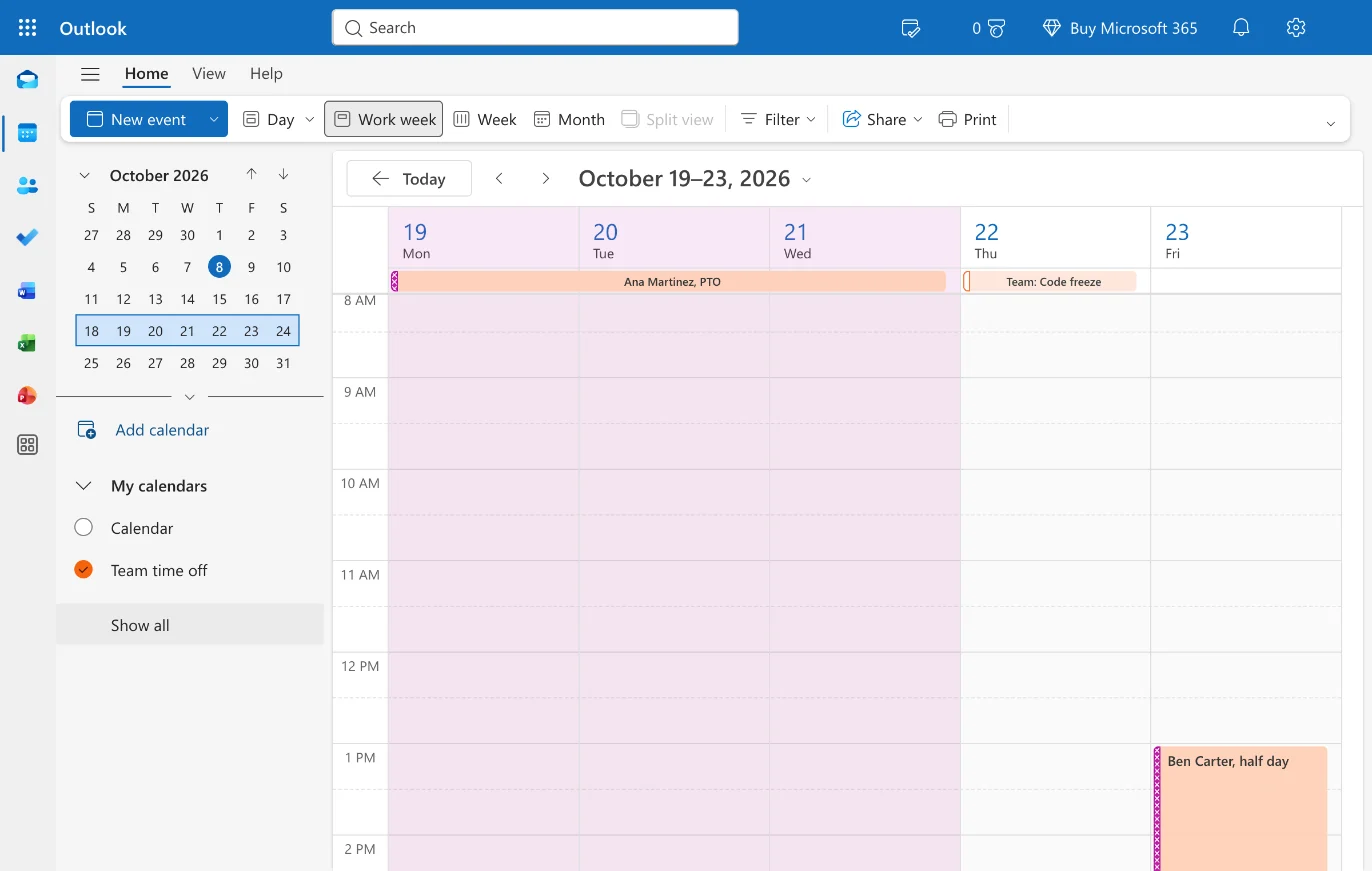Open the Ana Martinez, PTO event

click(669, 281)
